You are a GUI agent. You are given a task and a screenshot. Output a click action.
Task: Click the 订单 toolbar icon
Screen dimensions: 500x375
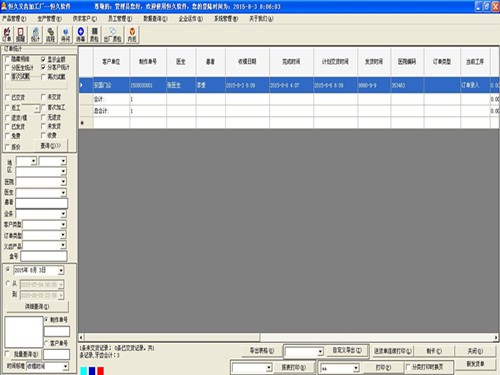coord(7,35)
